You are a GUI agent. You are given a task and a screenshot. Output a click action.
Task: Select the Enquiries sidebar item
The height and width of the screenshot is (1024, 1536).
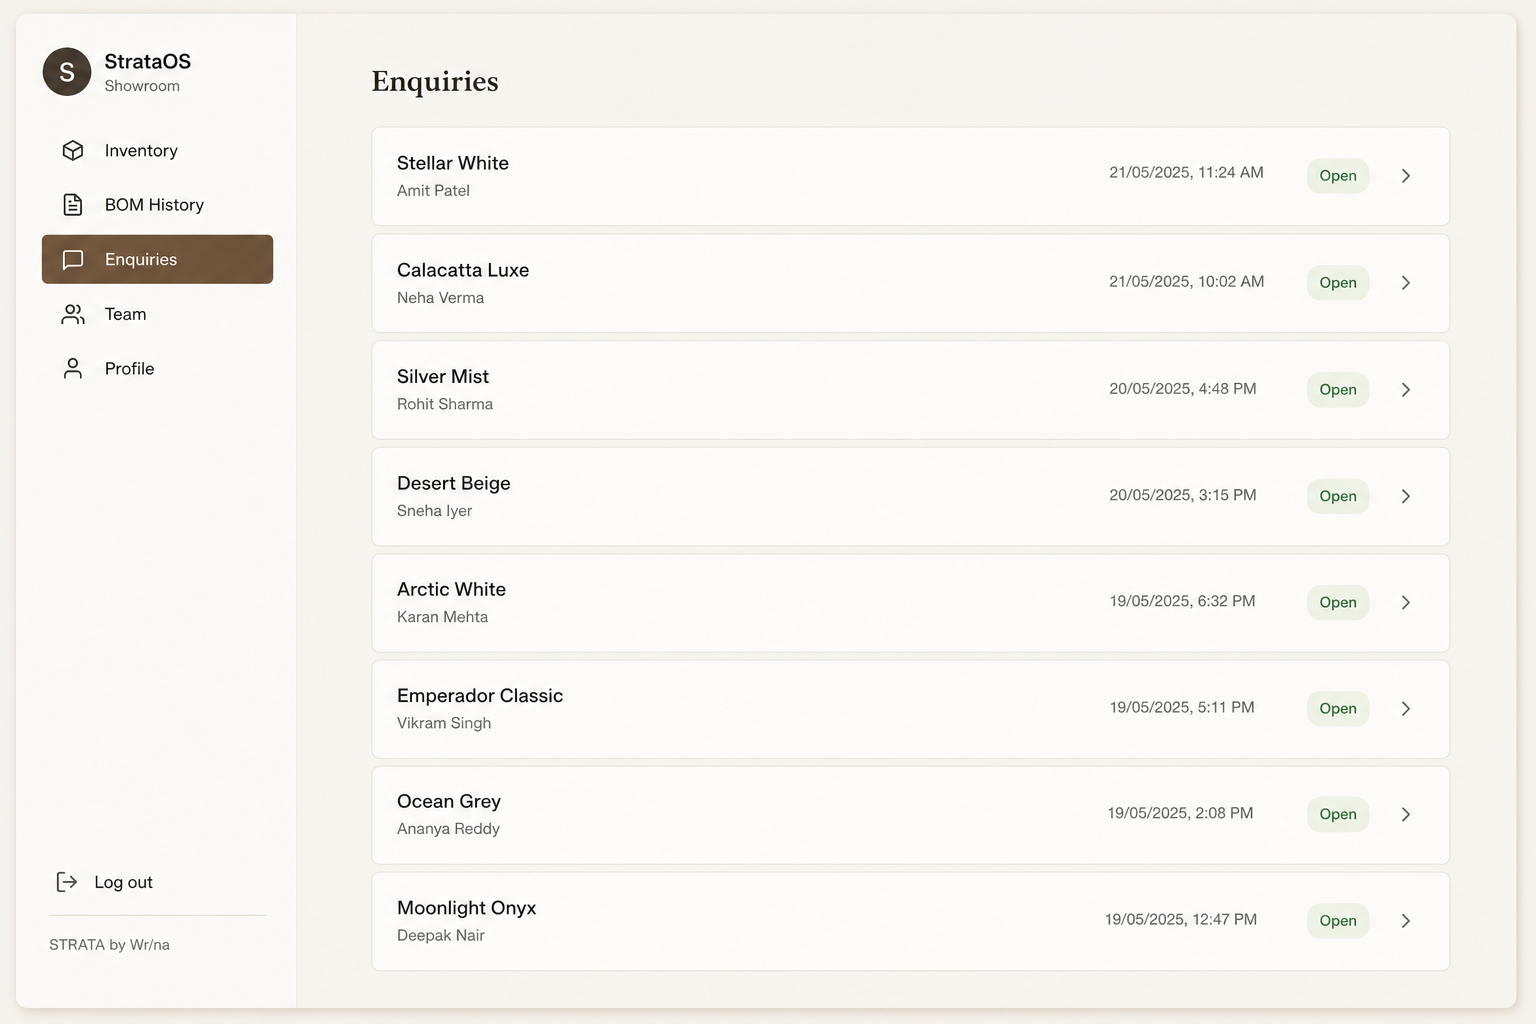157,259
